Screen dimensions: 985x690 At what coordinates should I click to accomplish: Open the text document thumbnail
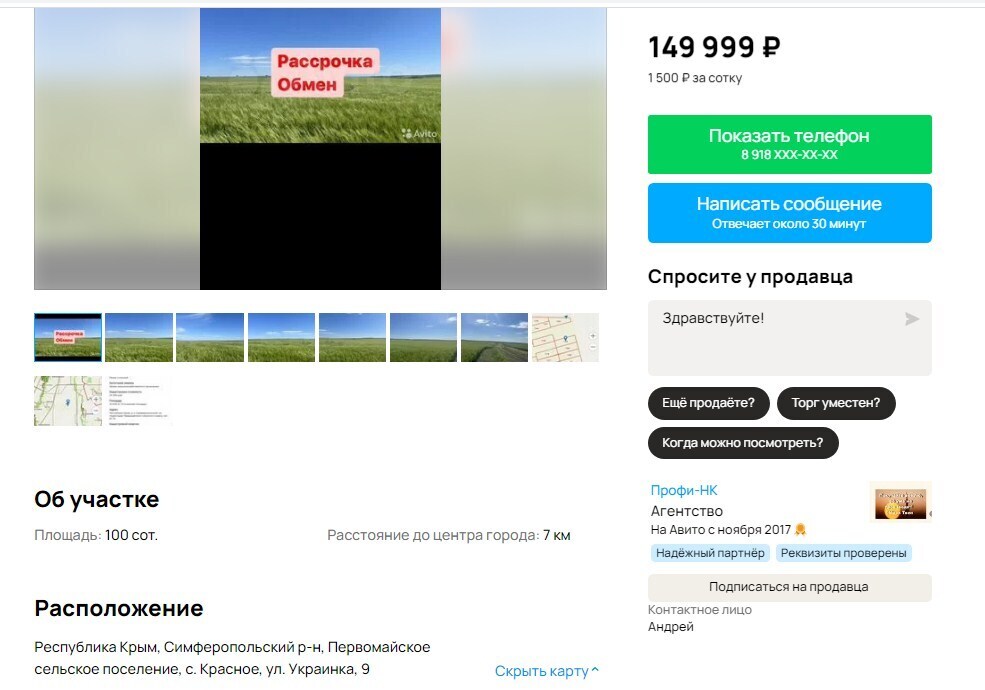139,401
